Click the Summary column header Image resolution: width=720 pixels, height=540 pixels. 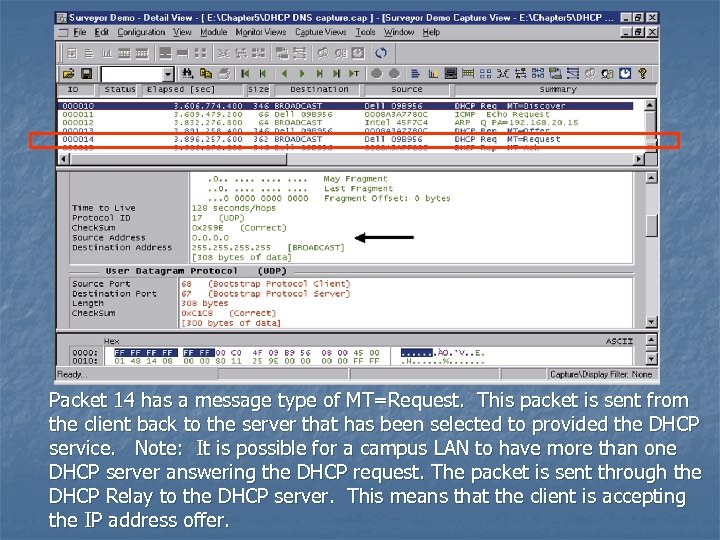[557, 90]
